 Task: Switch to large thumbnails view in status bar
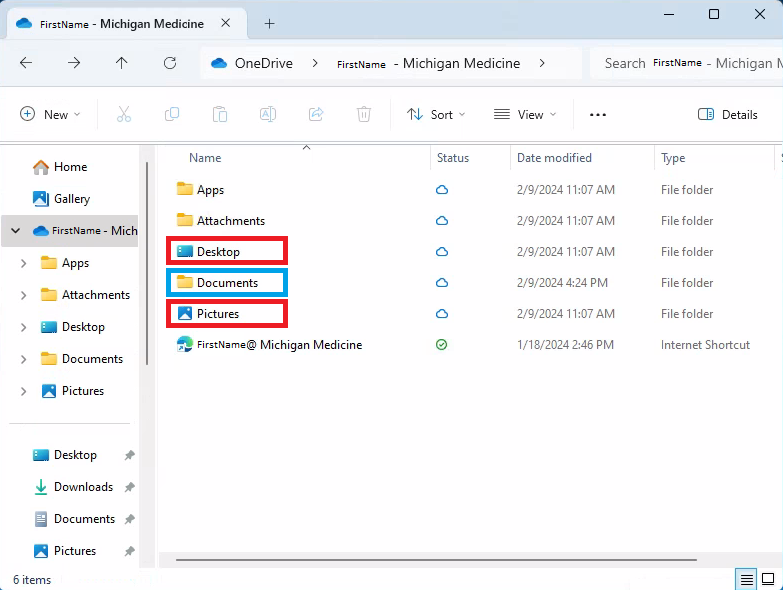768,579
